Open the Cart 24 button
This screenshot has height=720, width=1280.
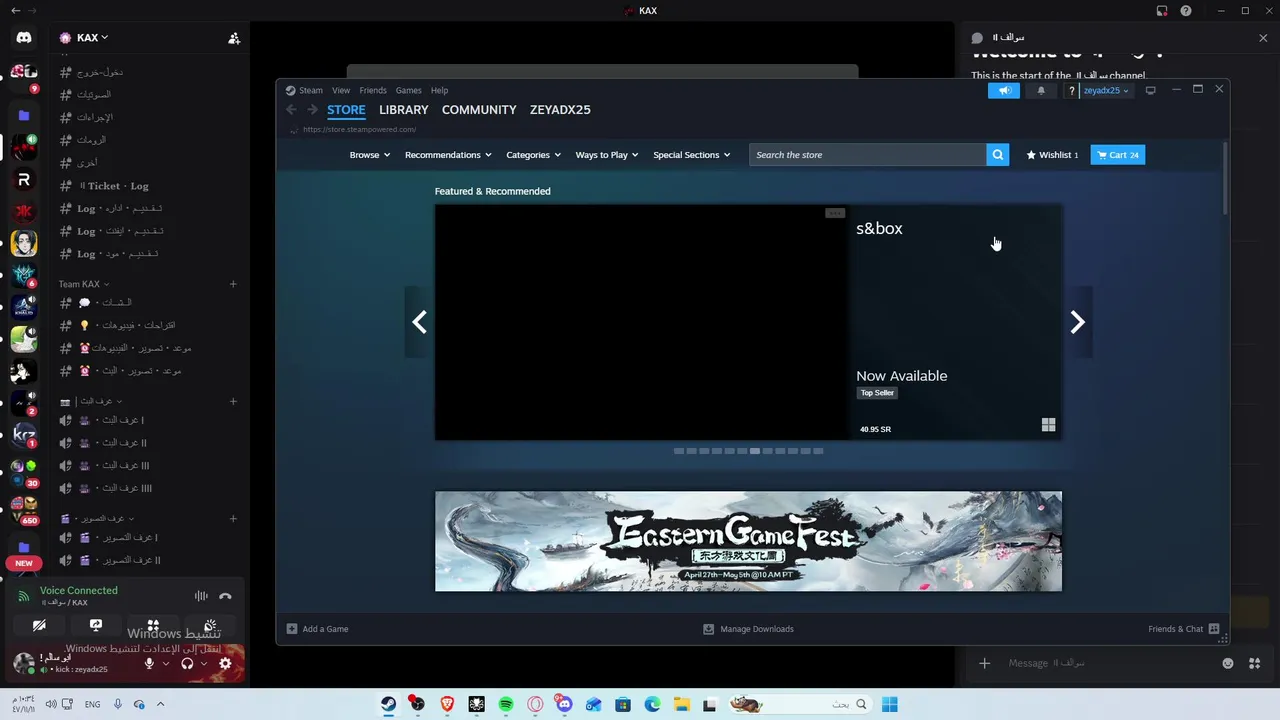1117,155
